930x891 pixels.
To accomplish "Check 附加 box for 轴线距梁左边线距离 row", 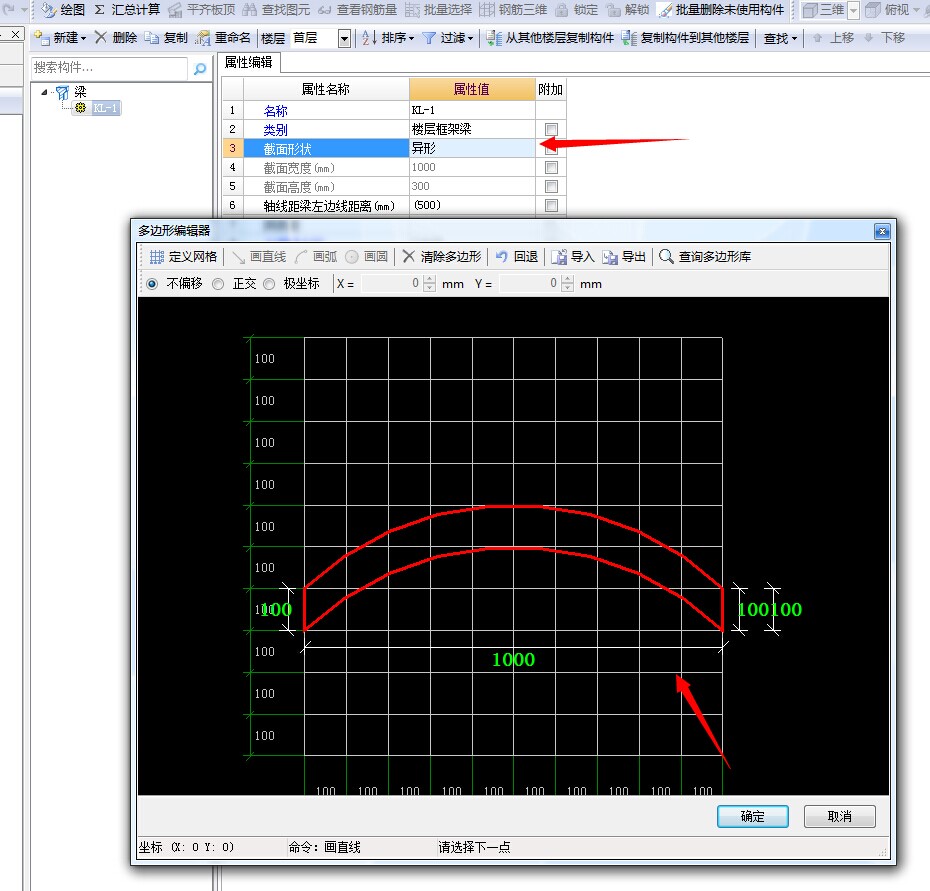I will [x=551, y=205].
